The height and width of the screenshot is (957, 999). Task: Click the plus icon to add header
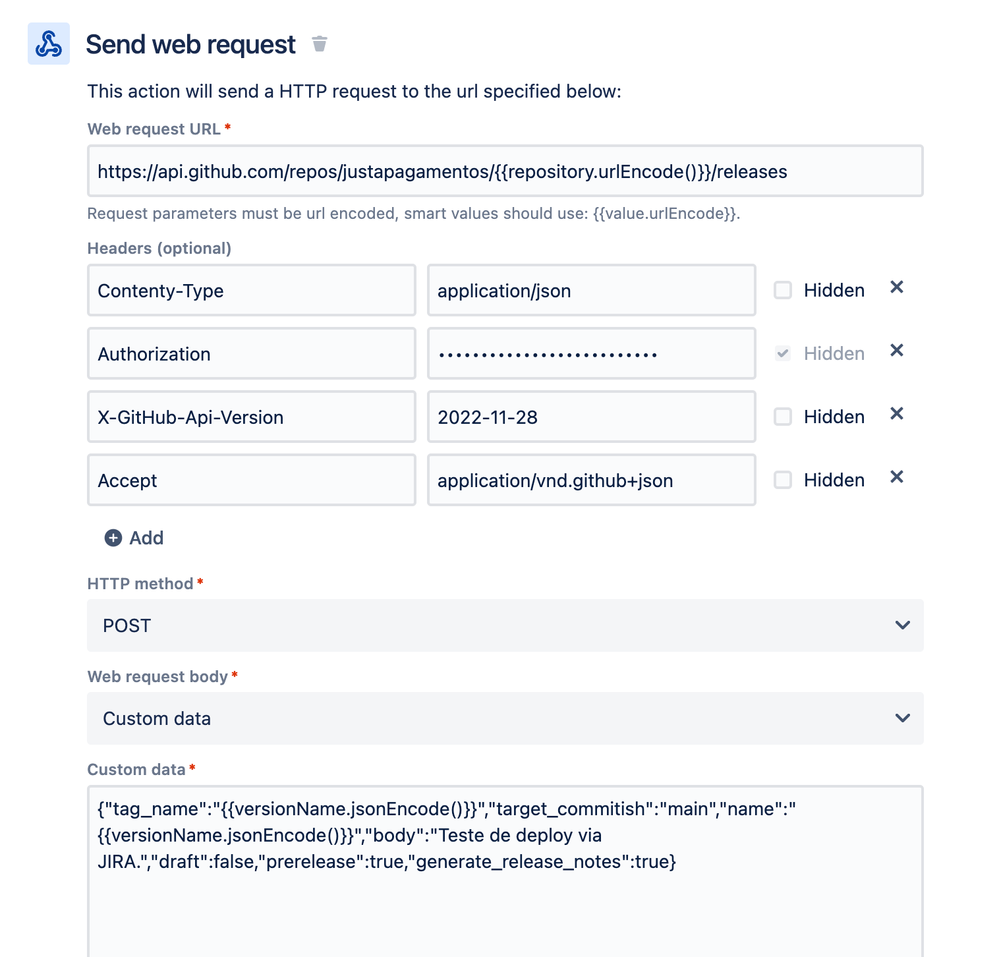[x=113, y=538]
